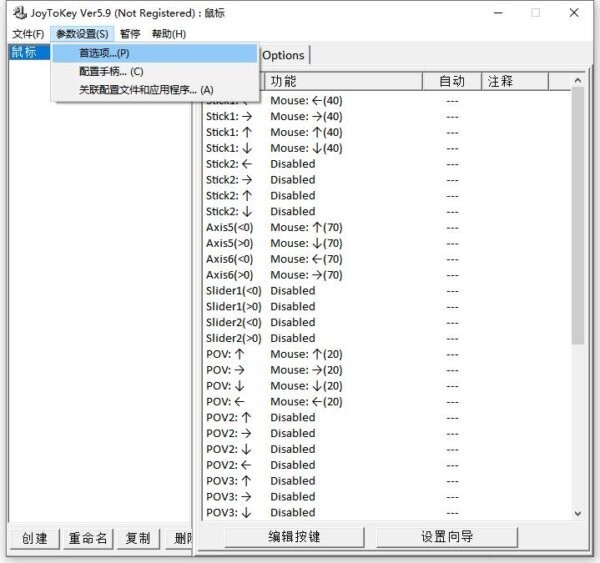The height and width of the screenshot is (563, 600).
Task: Choose 配置手柄... (C) menu entry
Action: point(155,72)
